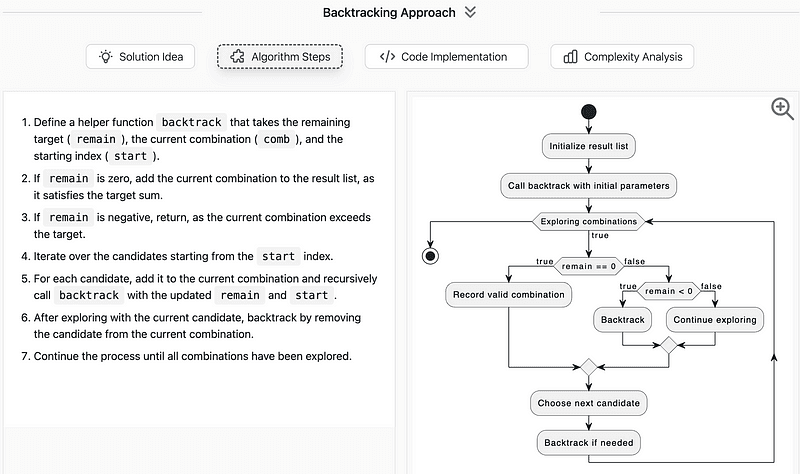Click the 'Exploring combinations' decision node
This screenshot has width=800, height=474.
[x=588, y=221]
